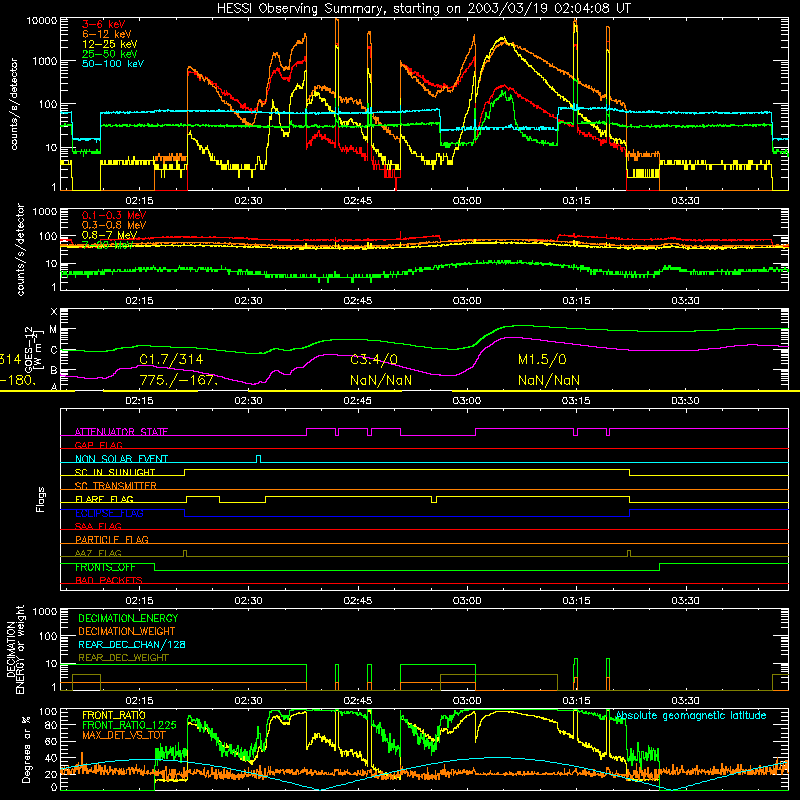
Task: Select the NON_SOLAR_EVENT flag label
Action: pyautogui.click(x=121, y=459)
